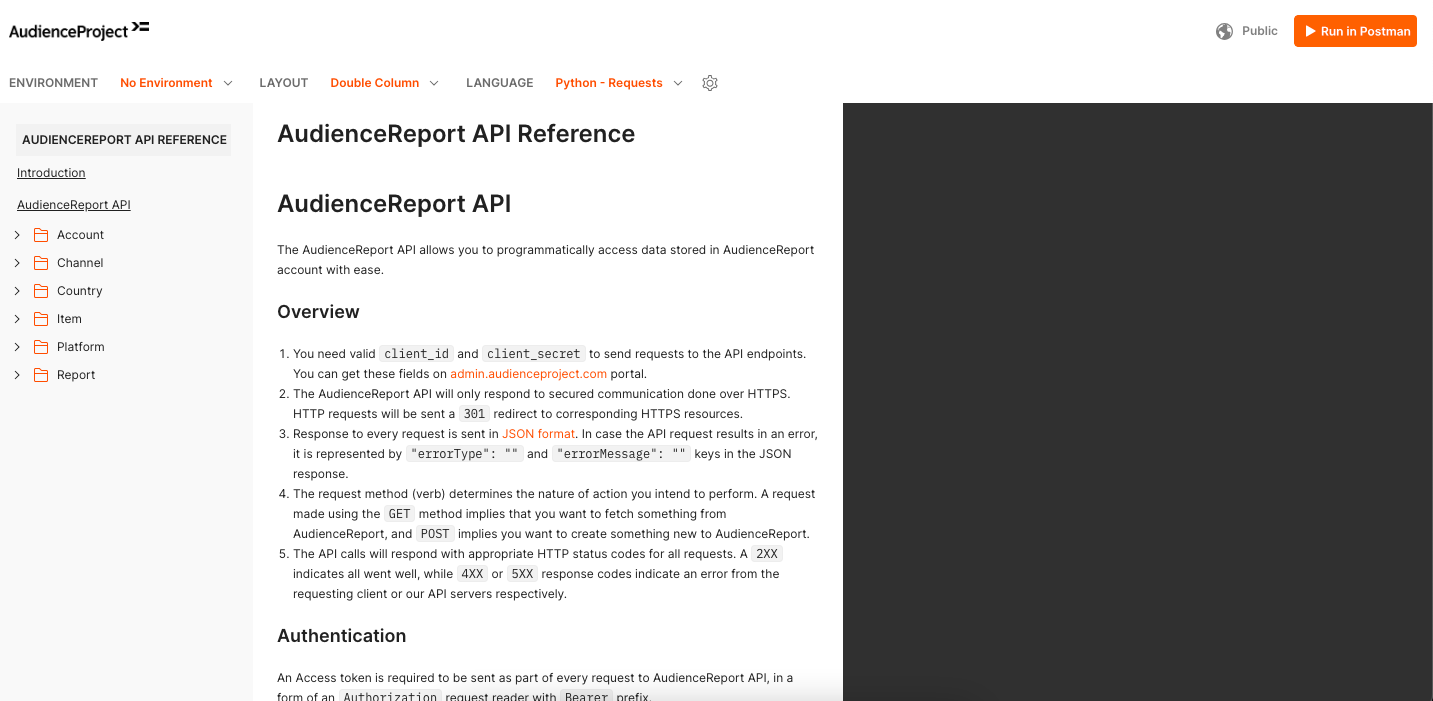
Task: Click the Public globe icon
Action: point(1224,31)
